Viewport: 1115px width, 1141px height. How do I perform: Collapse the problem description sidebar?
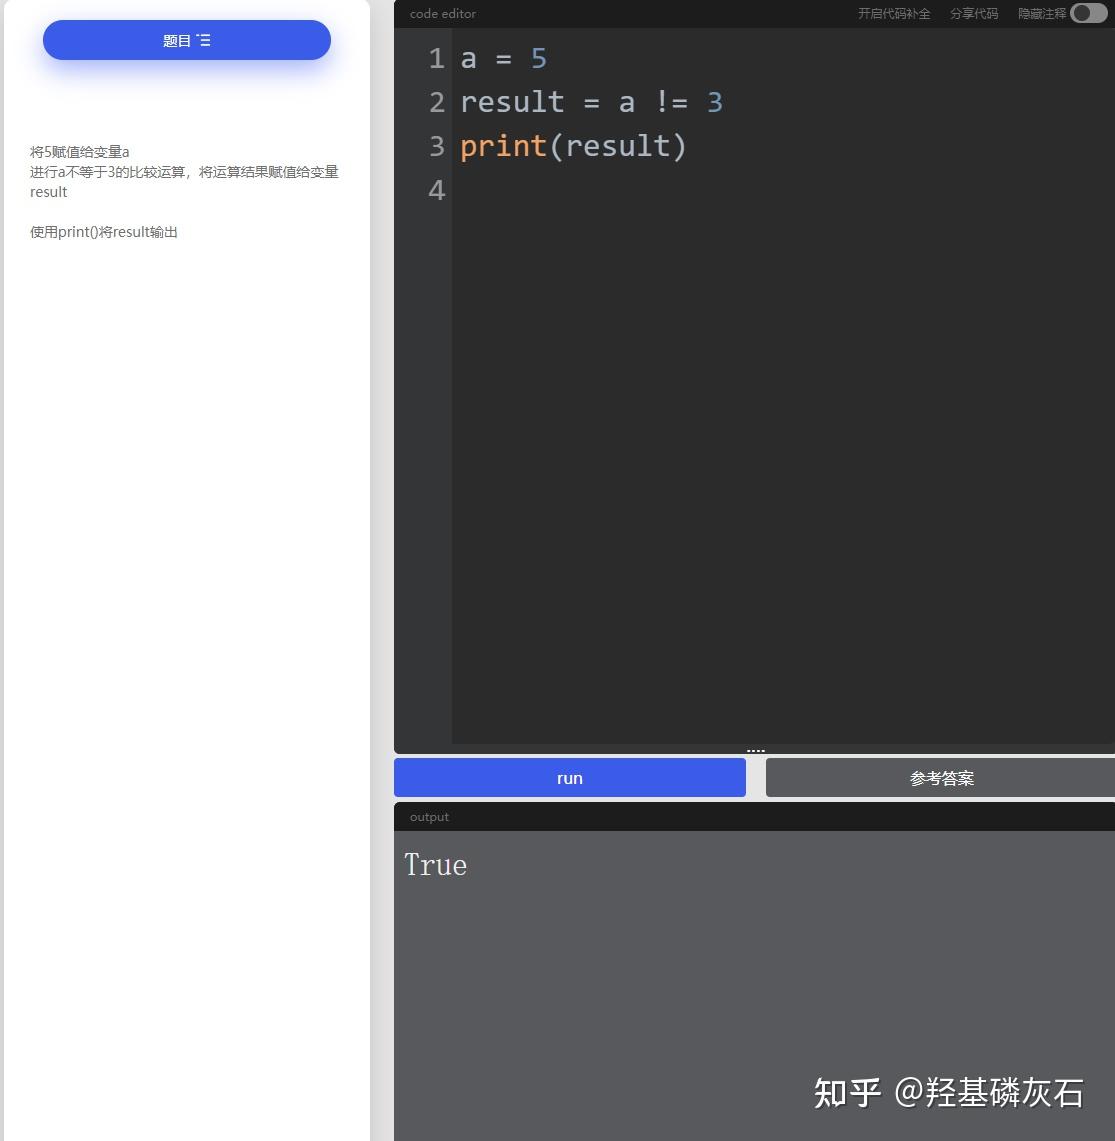[186, 40]
